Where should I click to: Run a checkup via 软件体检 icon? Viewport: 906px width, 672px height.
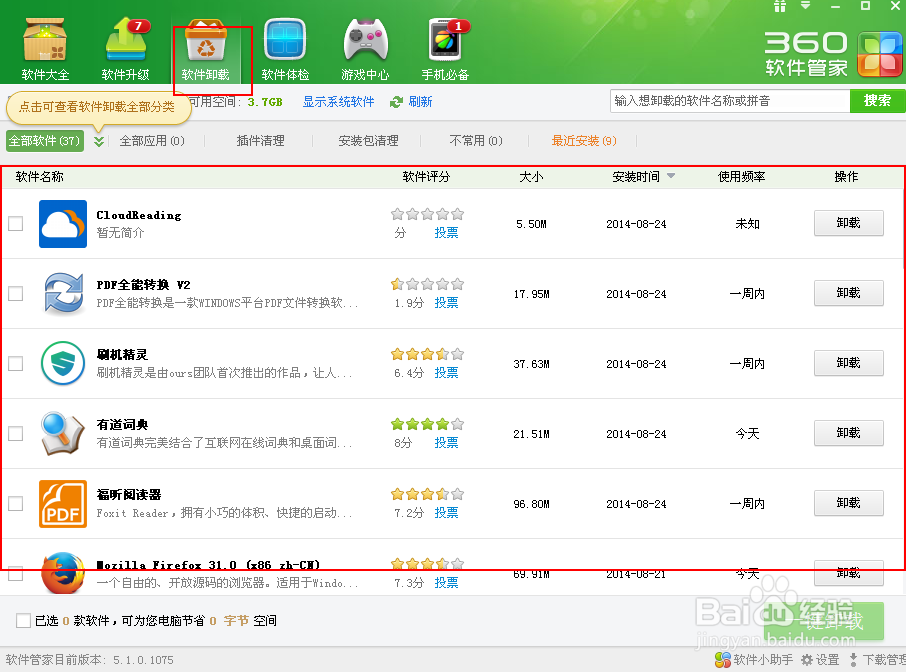285,40
